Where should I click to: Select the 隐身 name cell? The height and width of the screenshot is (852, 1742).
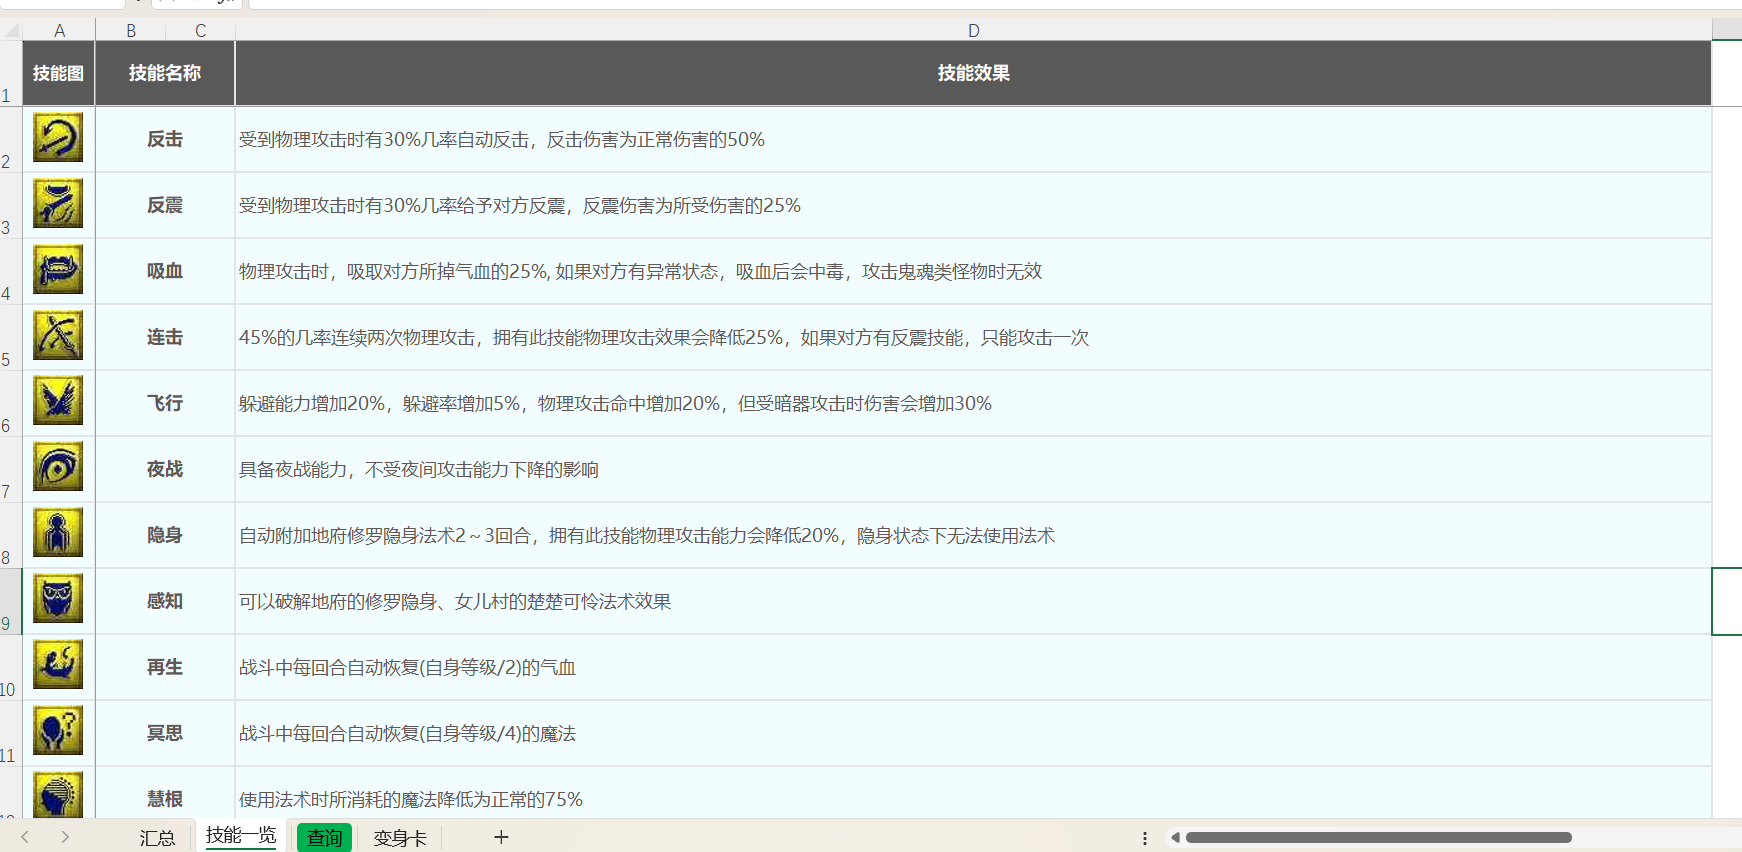click(x=165, y=535)
